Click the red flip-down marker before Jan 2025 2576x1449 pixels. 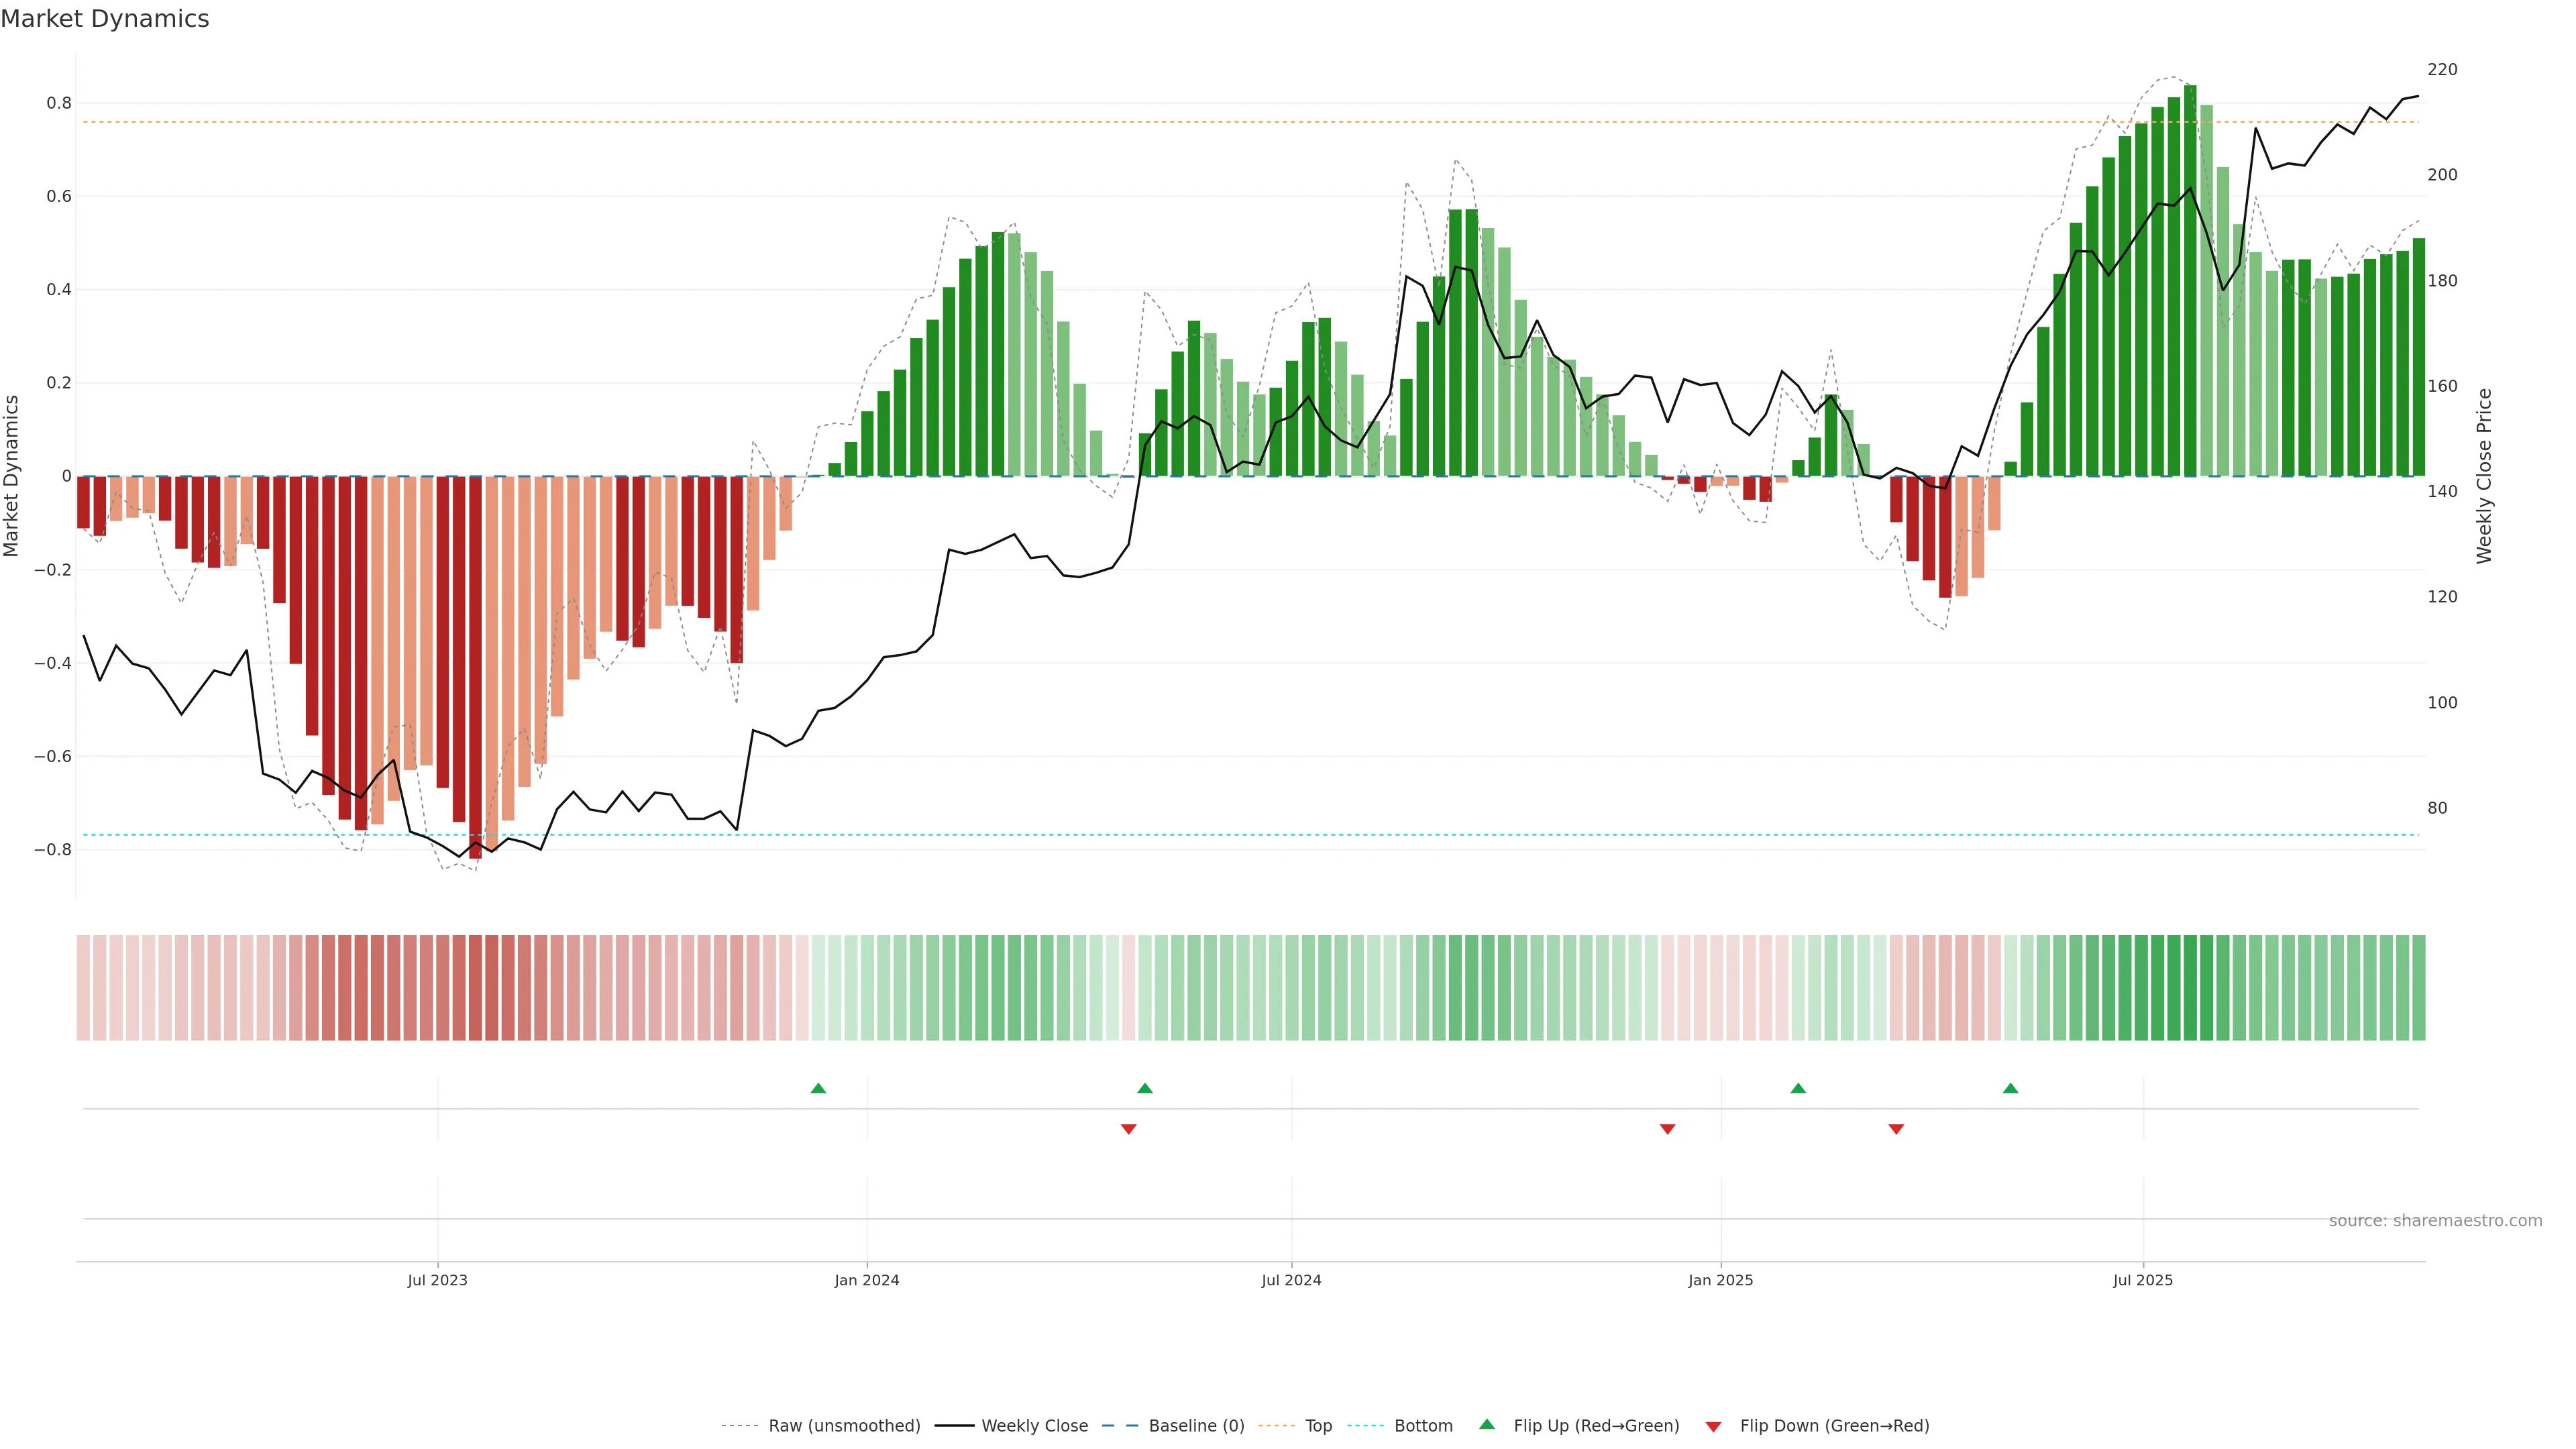(x=1667, y=1129)
